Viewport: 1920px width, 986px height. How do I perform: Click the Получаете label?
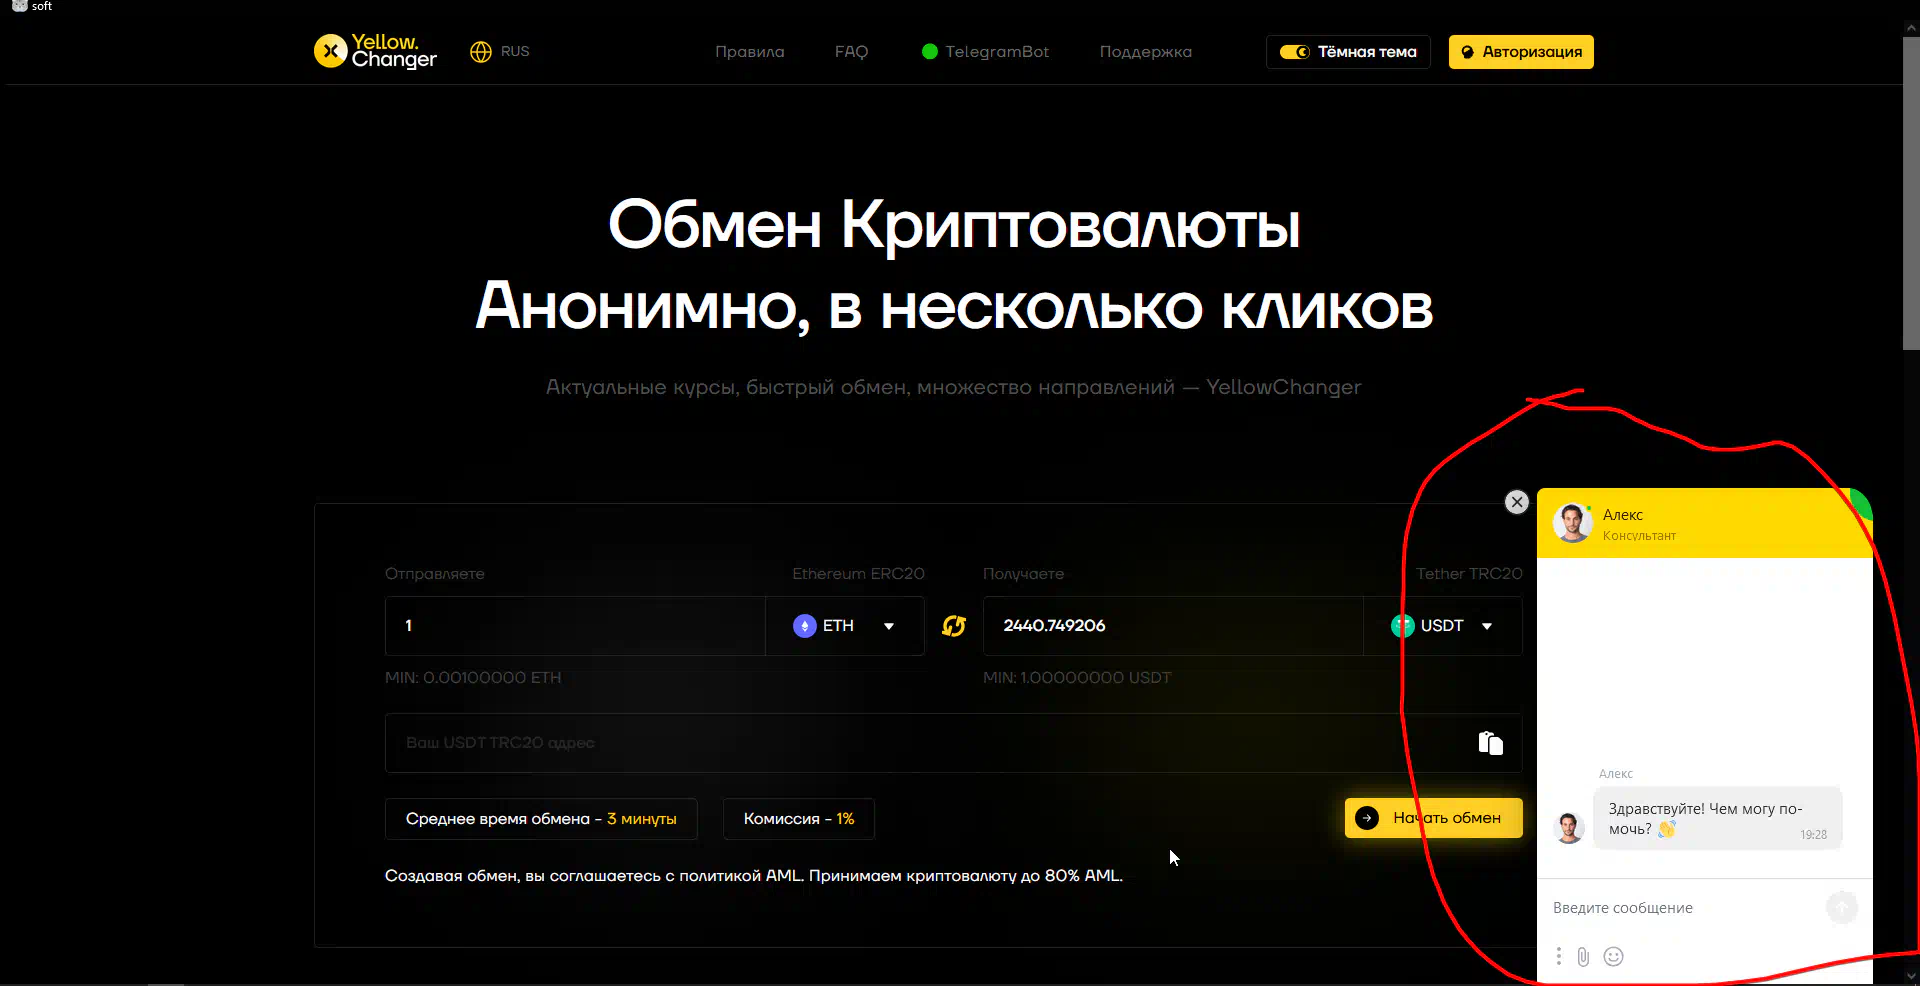[1023, 574]
